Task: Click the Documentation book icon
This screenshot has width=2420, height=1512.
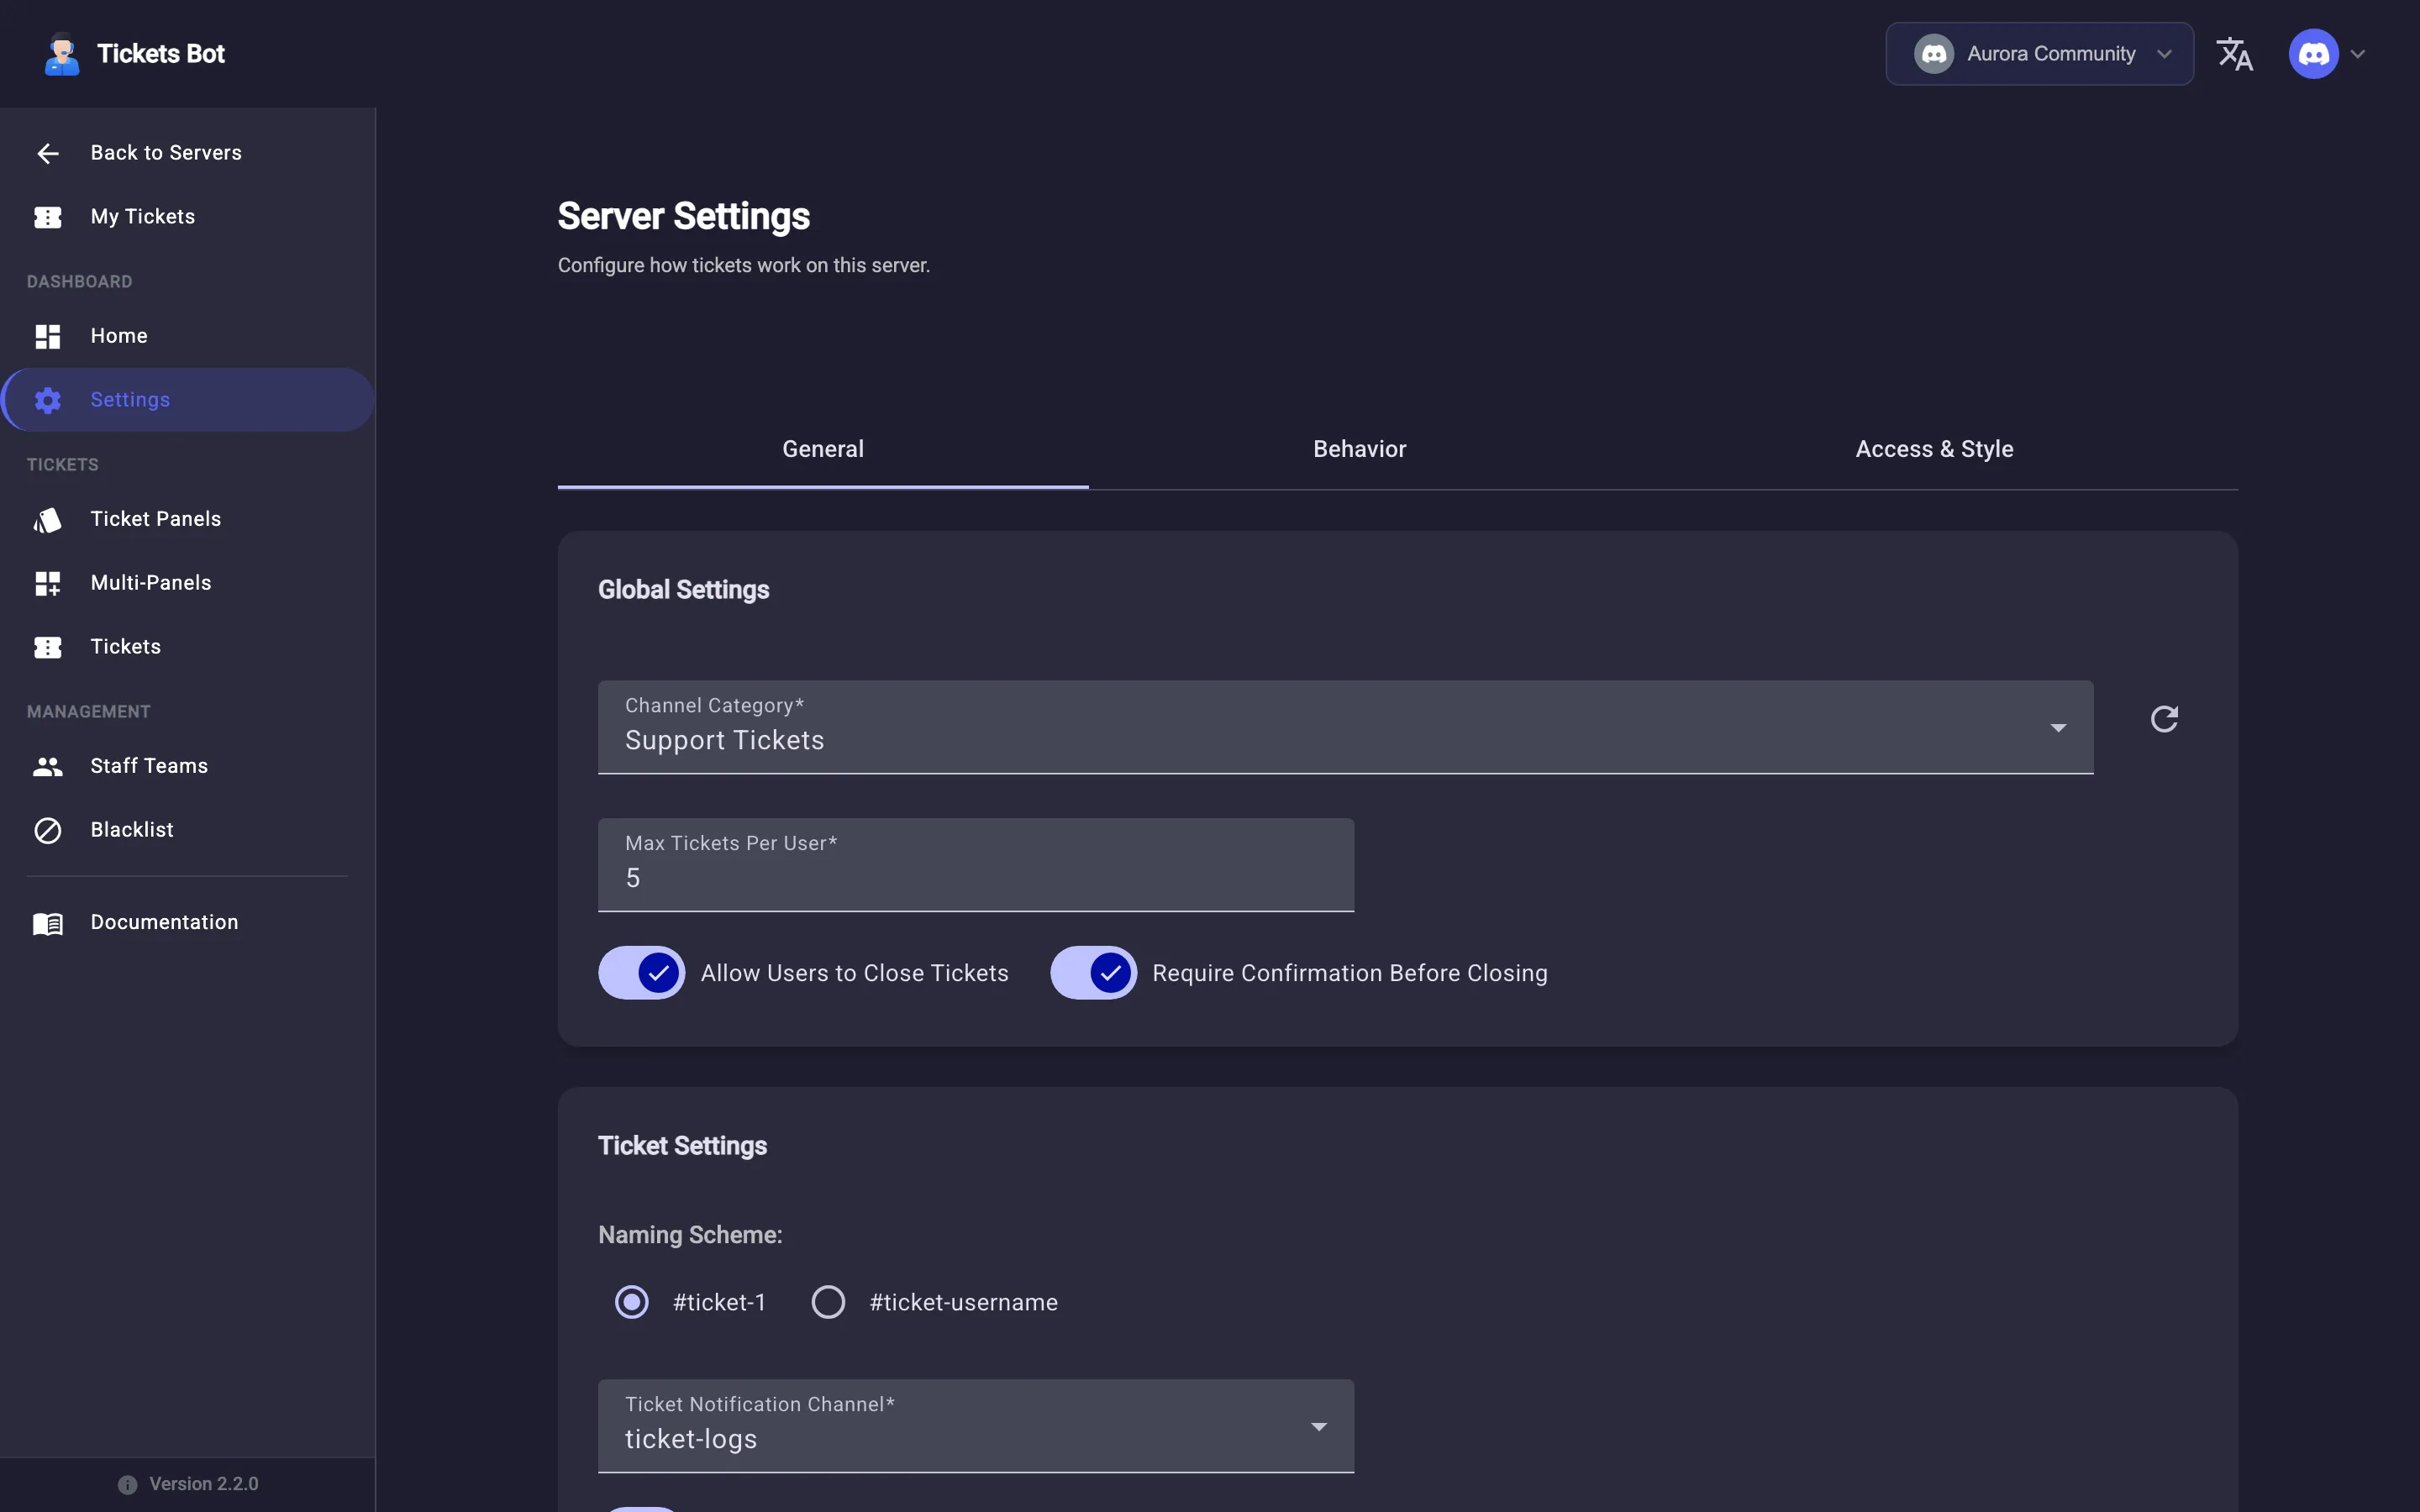Action: (47, 923)
